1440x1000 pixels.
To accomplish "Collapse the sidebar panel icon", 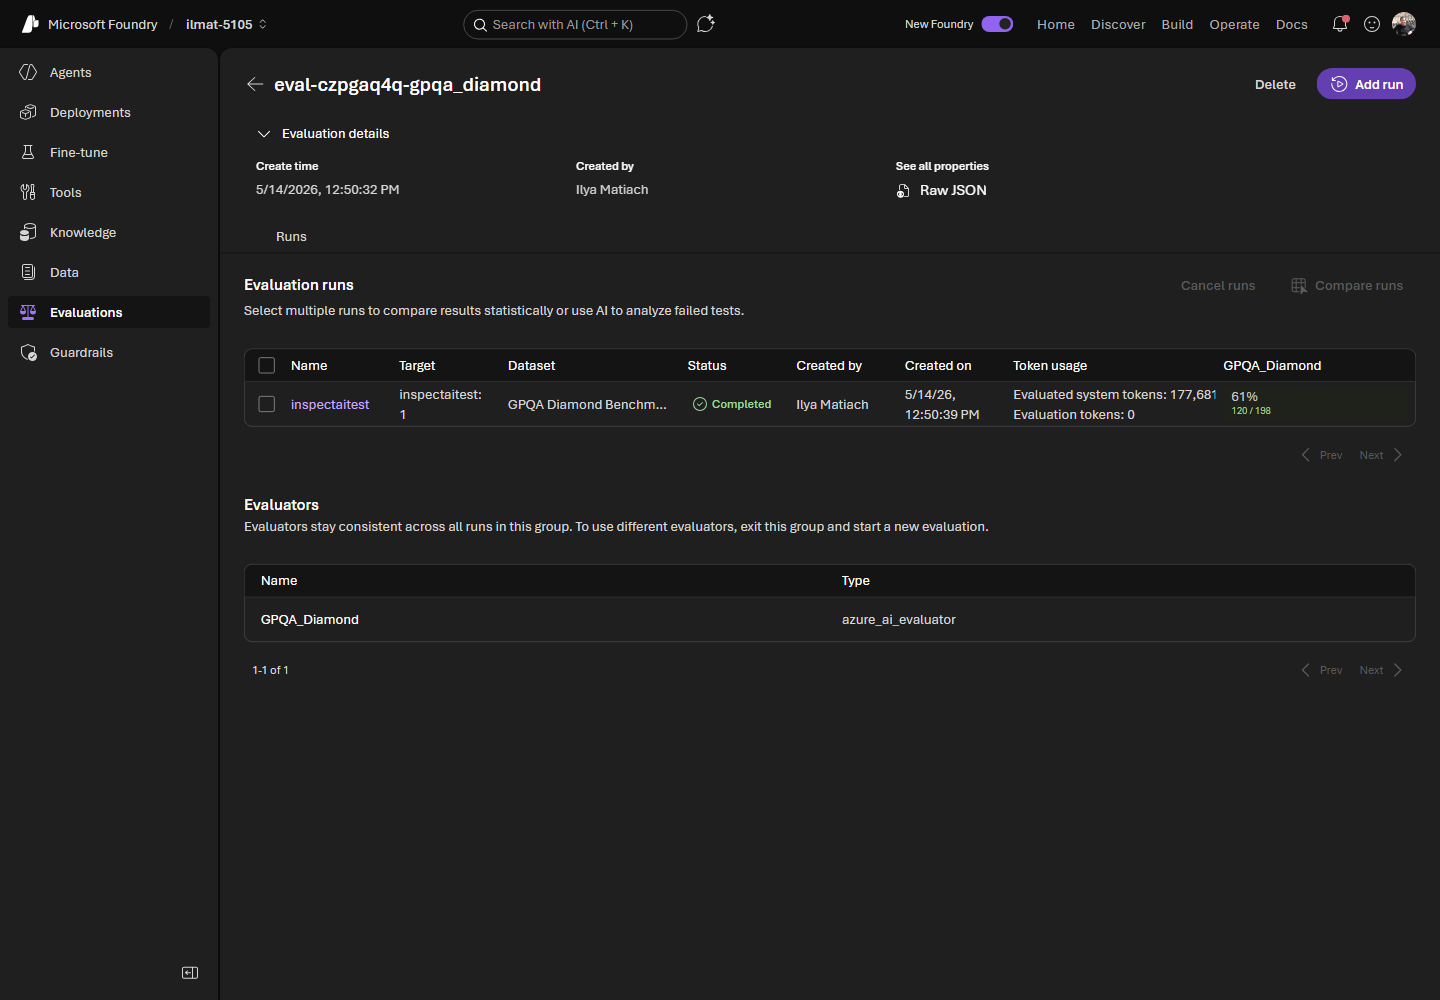I will tap(190, 973).
